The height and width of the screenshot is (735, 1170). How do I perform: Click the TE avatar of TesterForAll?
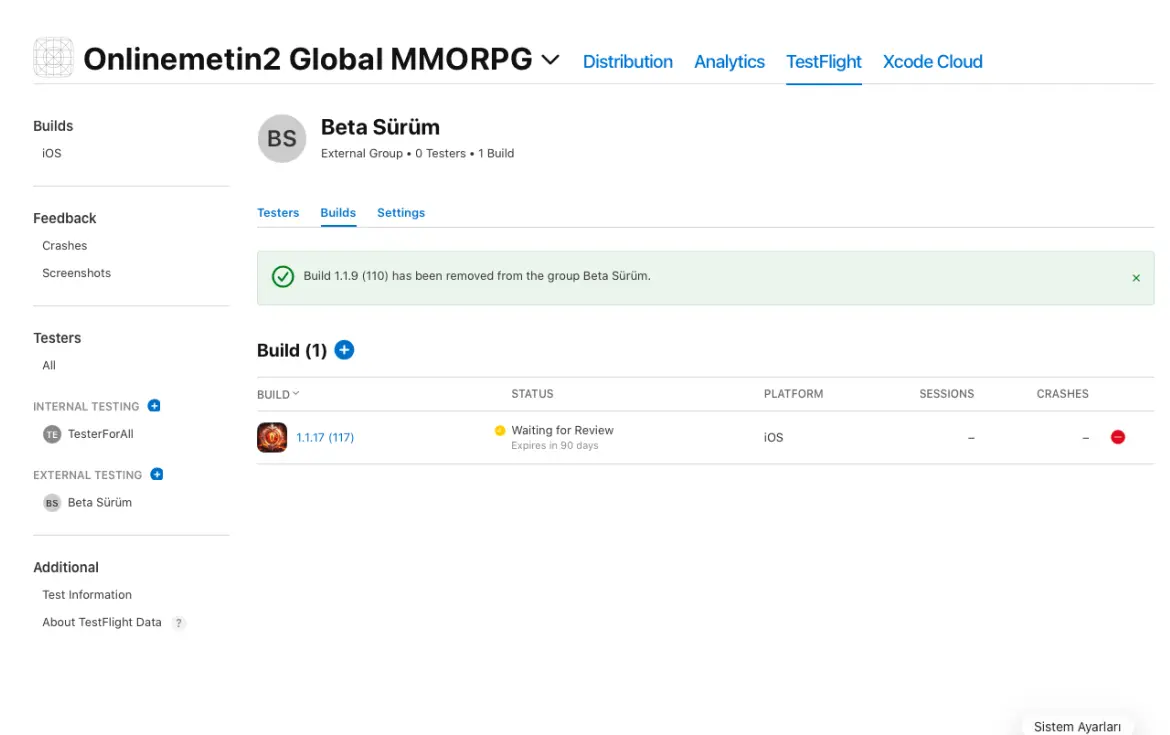51,434
